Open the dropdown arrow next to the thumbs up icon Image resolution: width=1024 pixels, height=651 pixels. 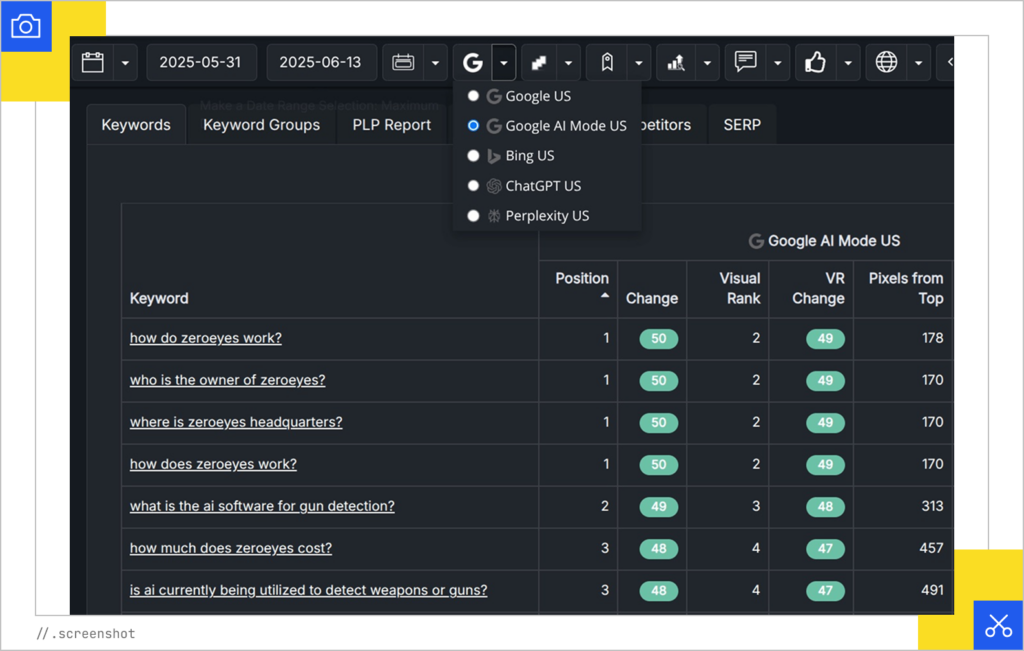coord(848,63)
